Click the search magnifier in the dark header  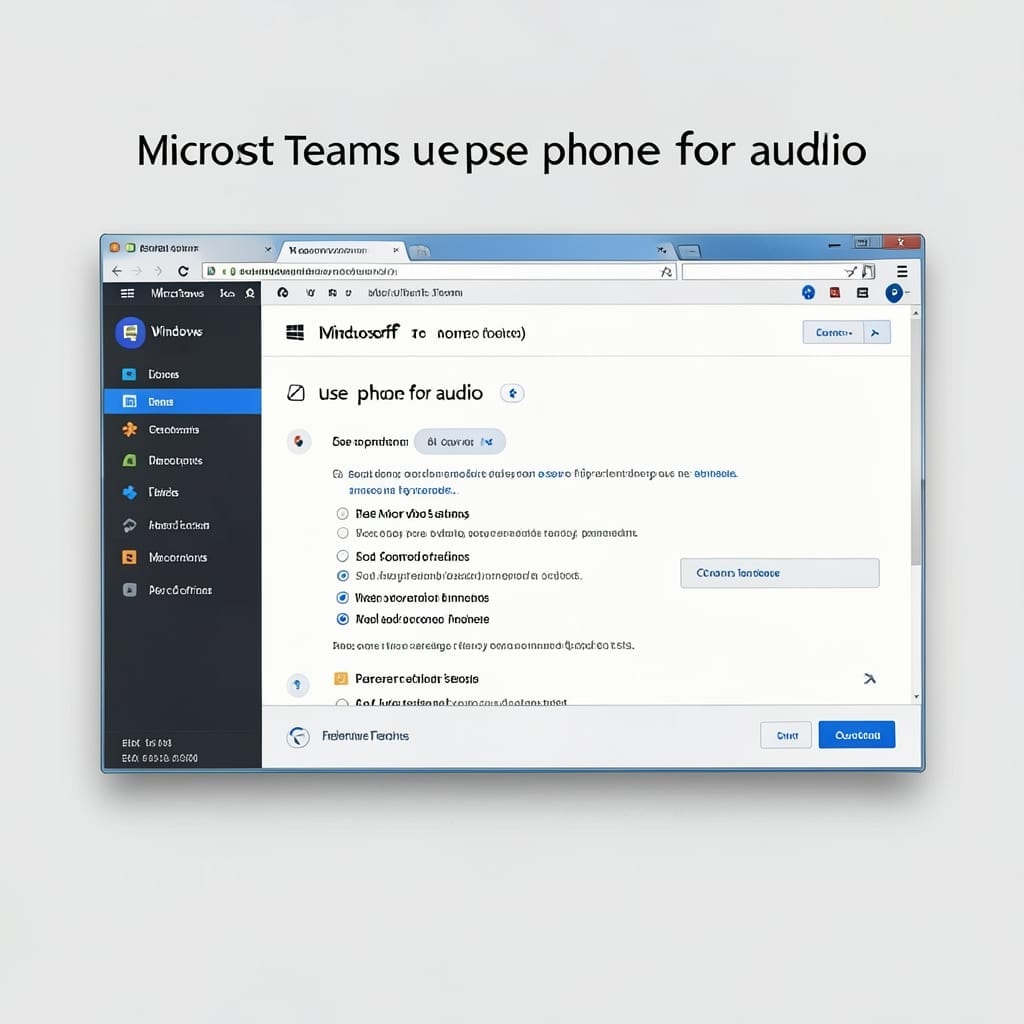coord(249,293)
